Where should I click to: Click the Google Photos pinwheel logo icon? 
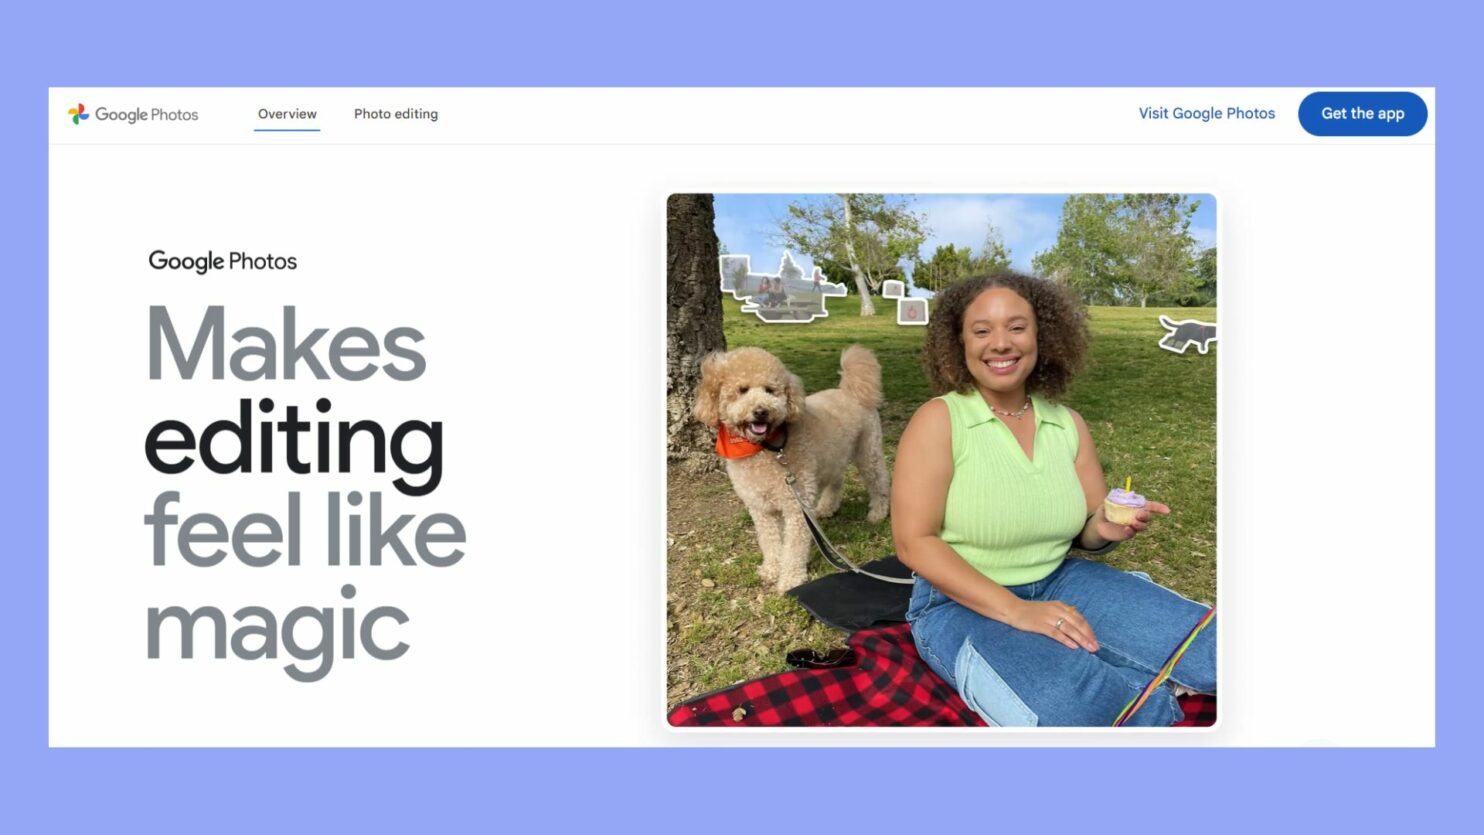78,114
